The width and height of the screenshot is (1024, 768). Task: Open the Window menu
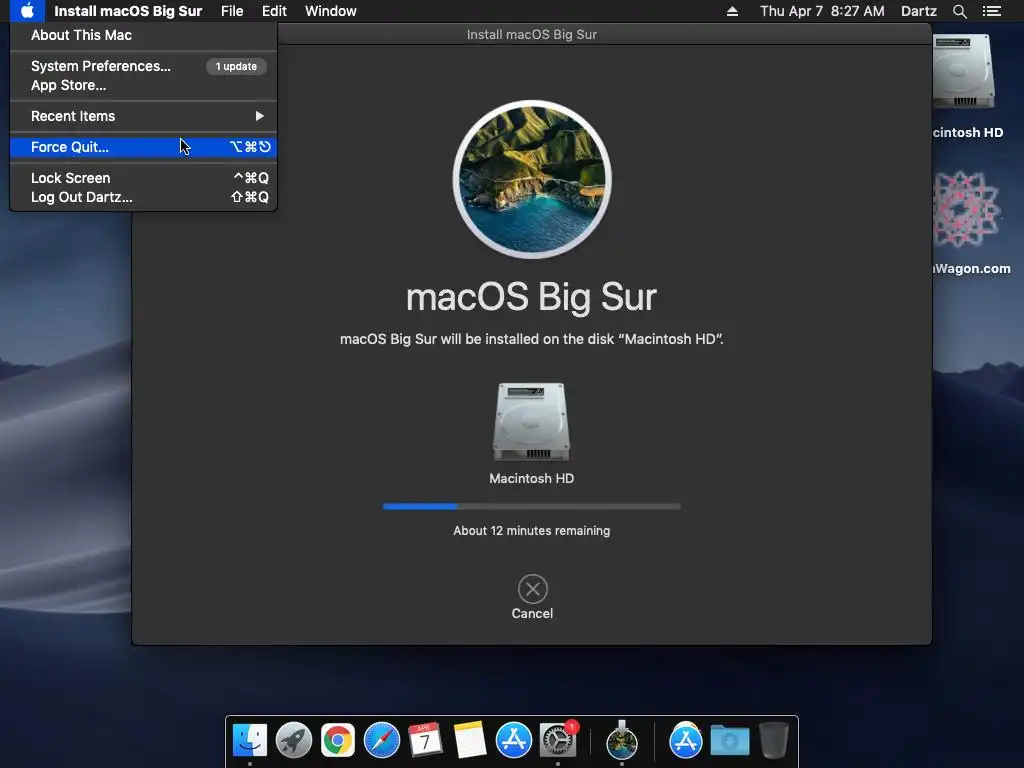[x=330, y=11]
